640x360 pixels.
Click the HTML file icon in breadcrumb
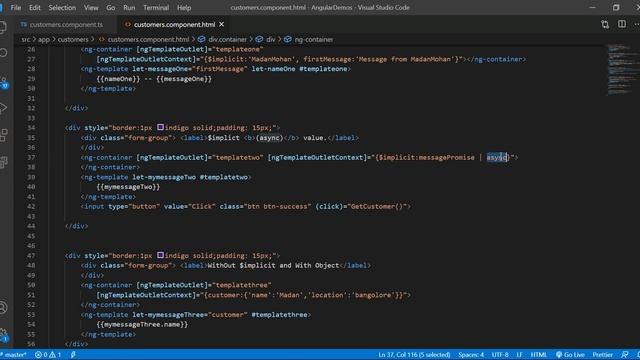tap(102, 40)
